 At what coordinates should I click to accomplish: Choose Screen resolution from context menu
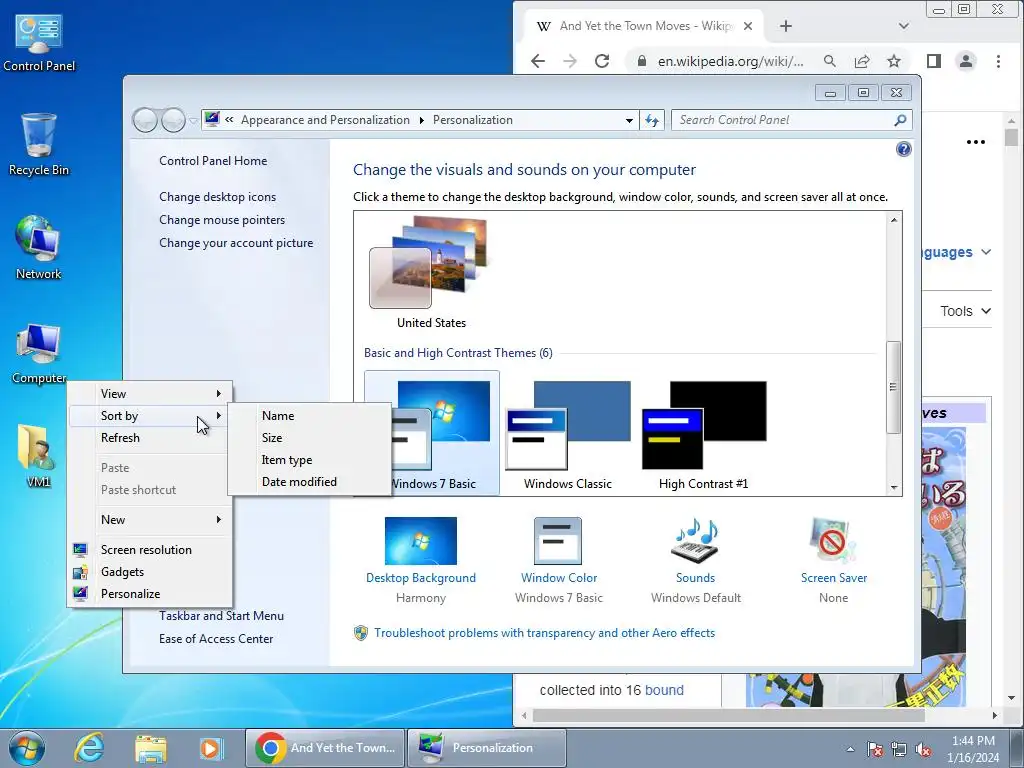point(150,550)
